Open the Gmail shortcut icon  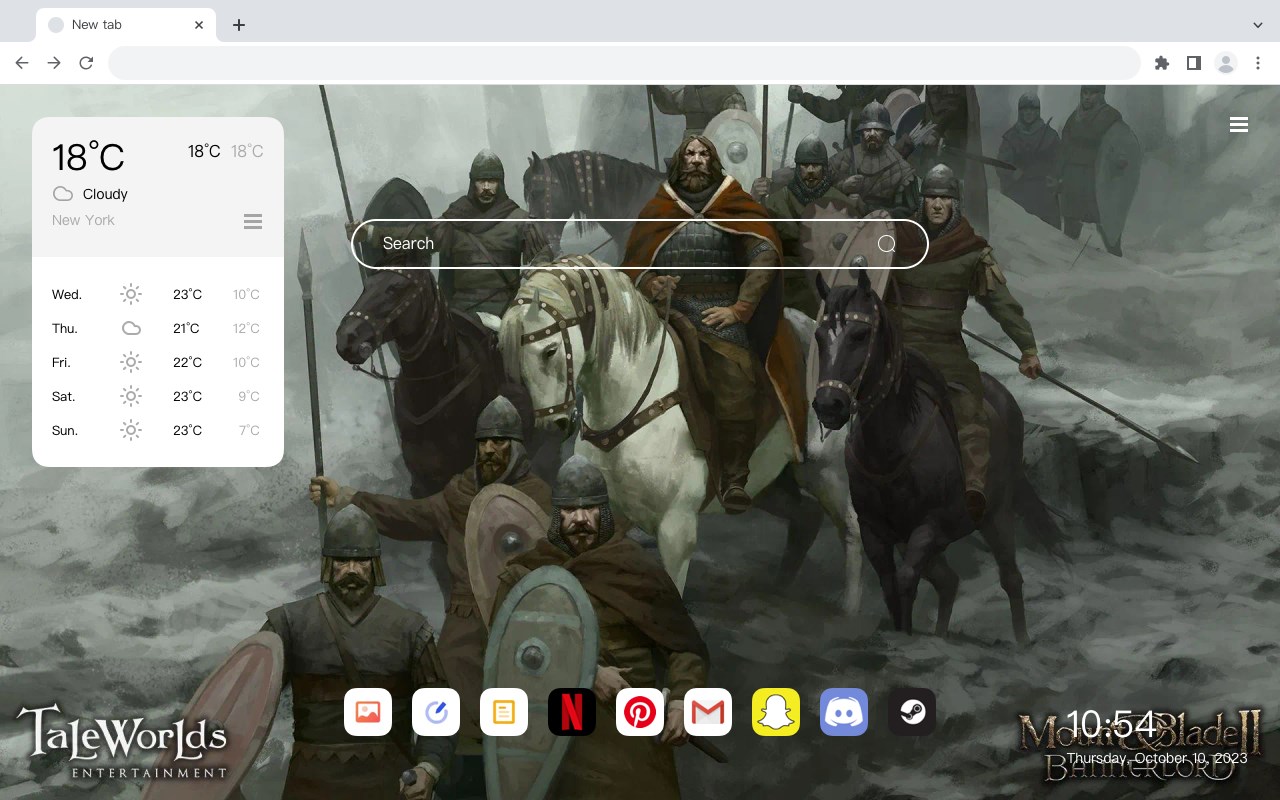[x=708, y=712]
